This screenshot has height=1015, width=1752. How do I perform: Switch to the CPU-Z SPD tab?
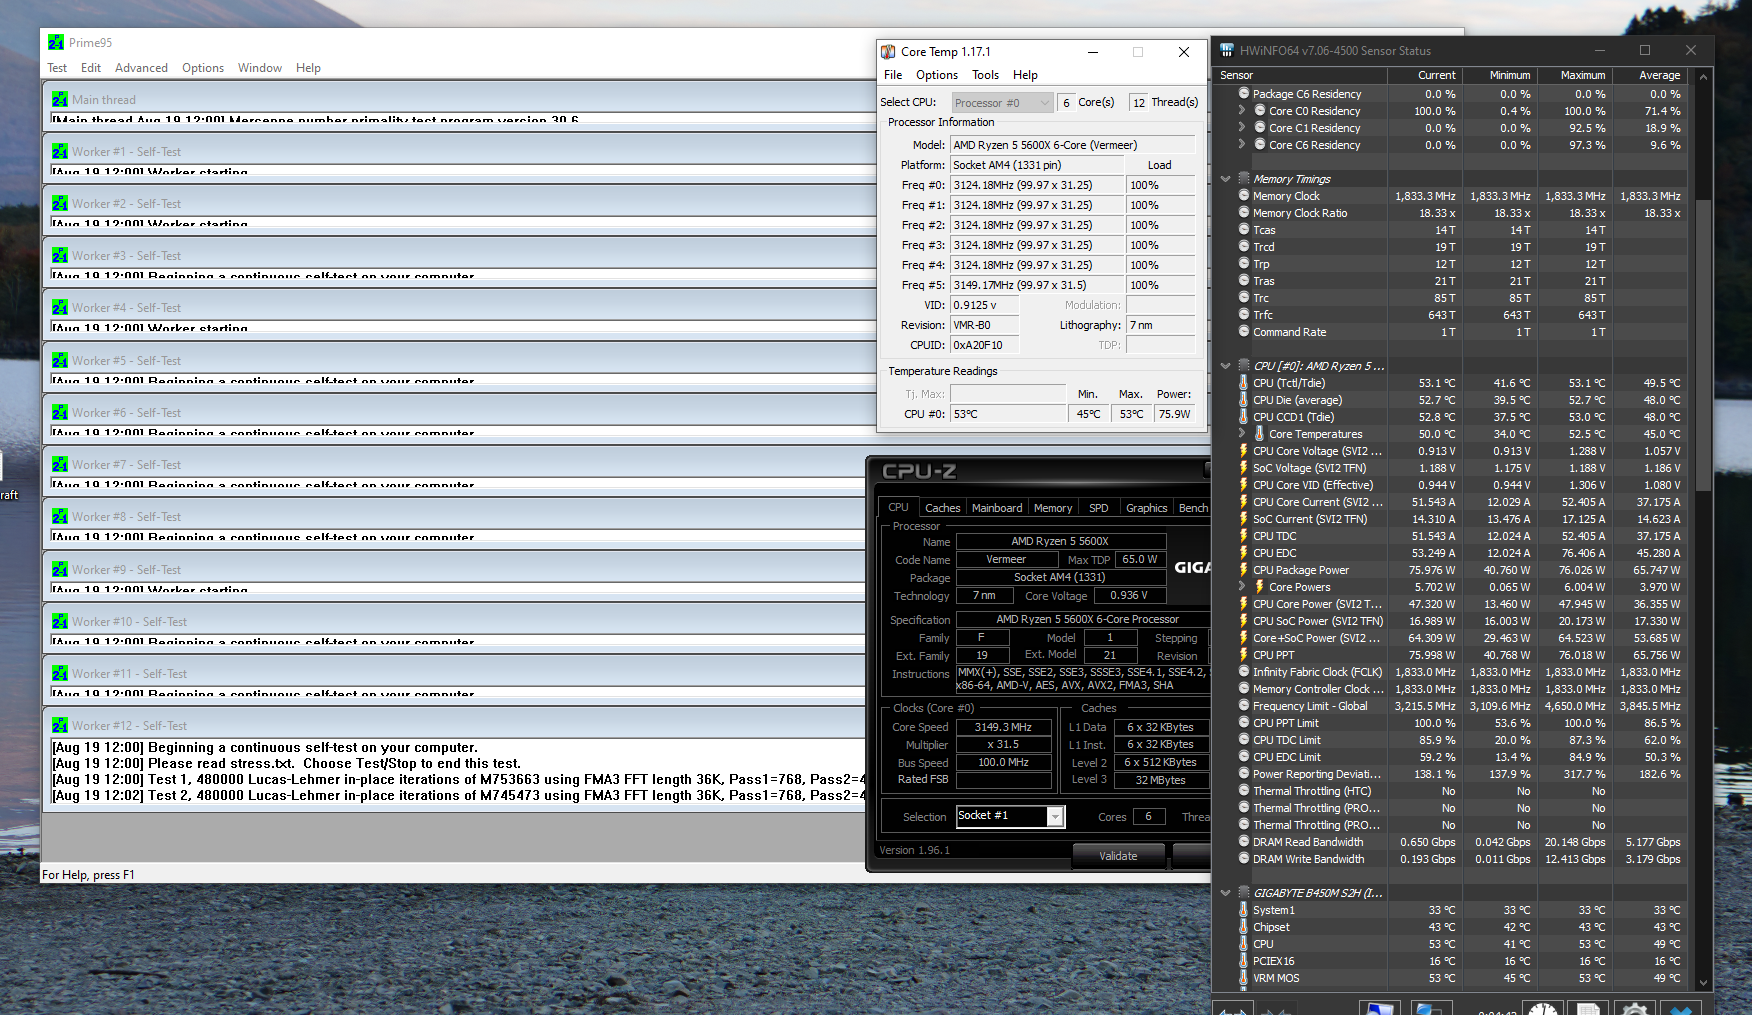(1098, 508)
